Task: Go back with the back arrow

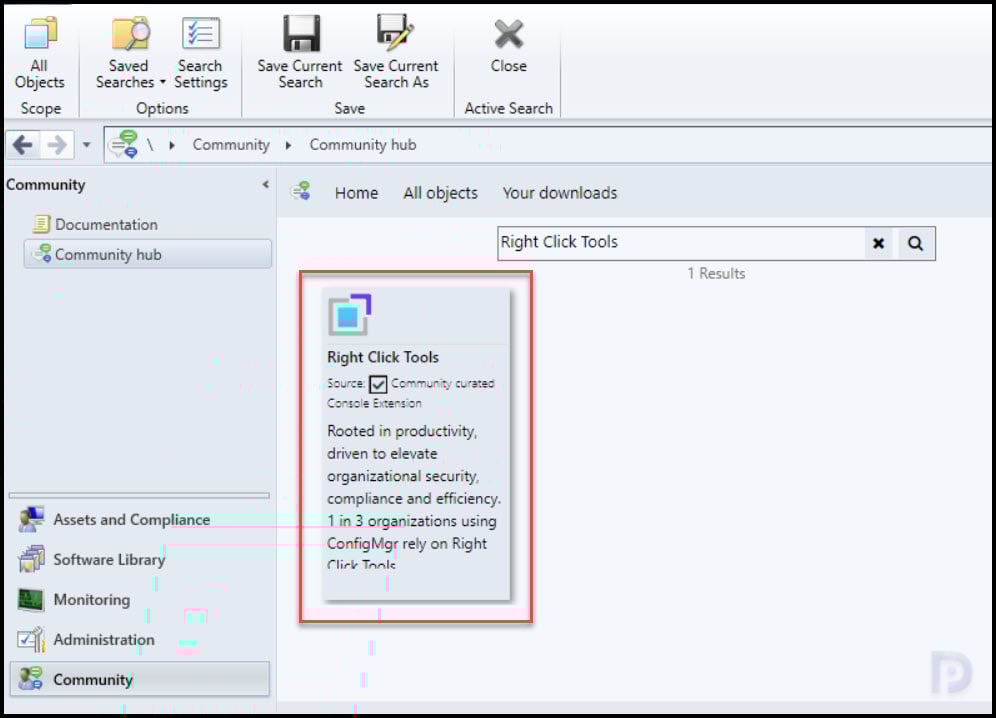Action: [x=23, y=146]
